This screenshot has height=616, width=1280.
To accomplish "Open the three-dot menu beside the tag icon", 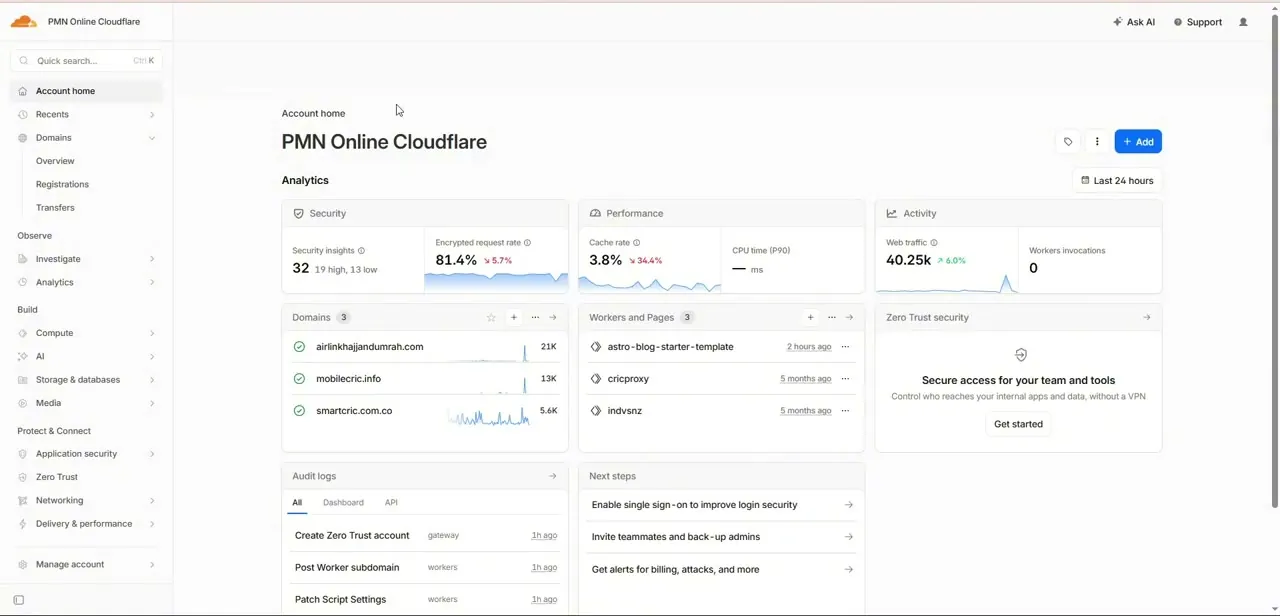I will tap(1097, 142).
